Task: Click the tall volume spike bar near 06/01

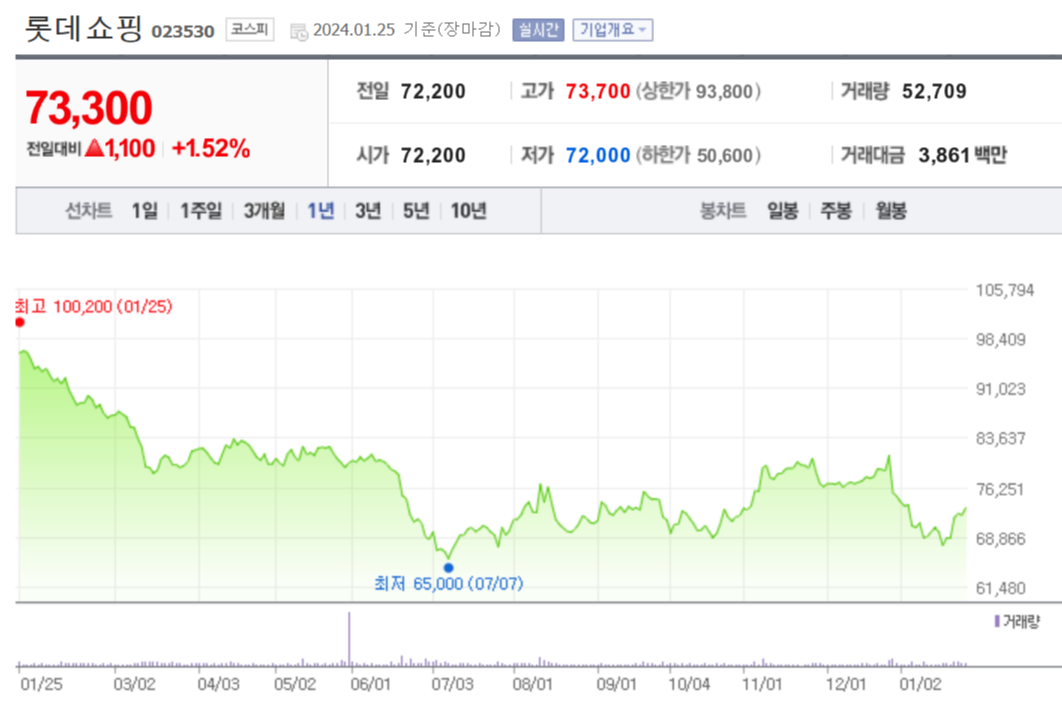Action: click(349, 639)
